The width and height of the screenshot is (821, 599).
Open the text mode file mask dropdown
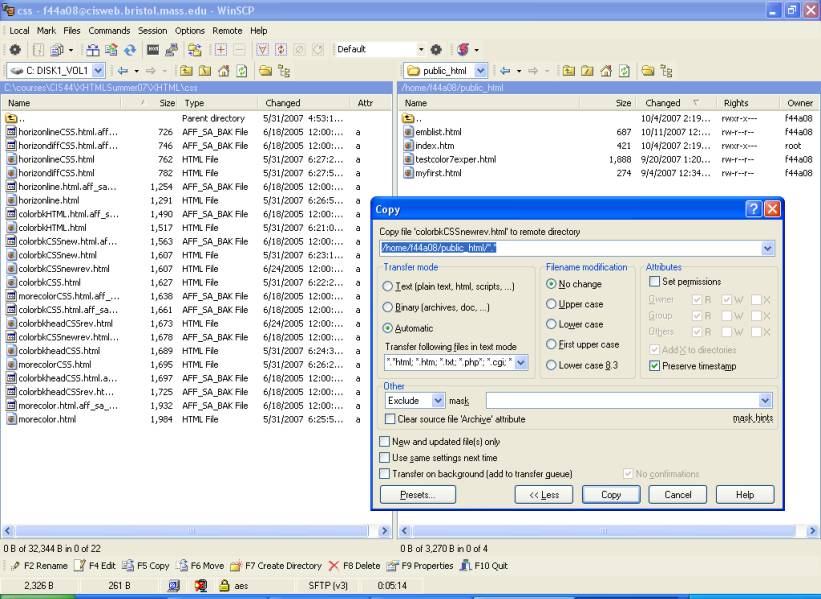click(x=521, y=362)
